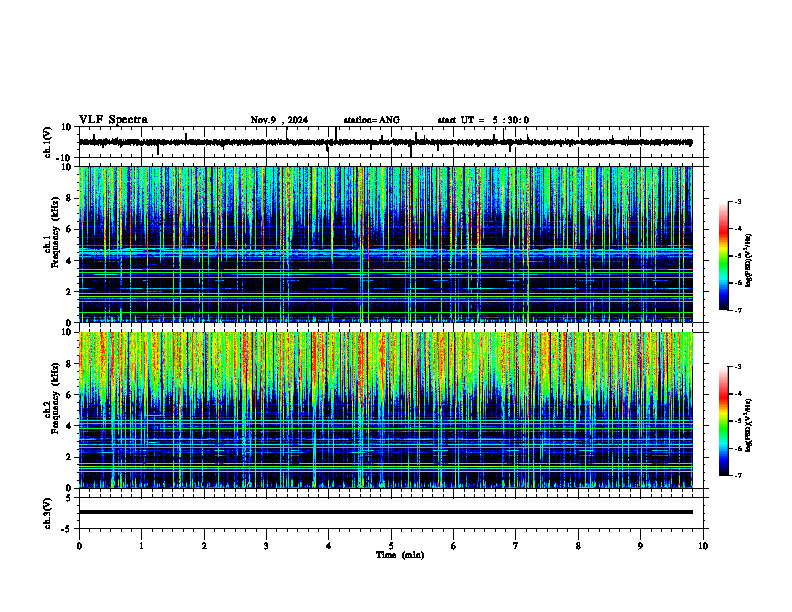This screenshot has width=792, height=612.
Task: Click the "4" kHz tick on ch.2 spectrogram axis
Action: pyautogui.click(x=69, y=426)
